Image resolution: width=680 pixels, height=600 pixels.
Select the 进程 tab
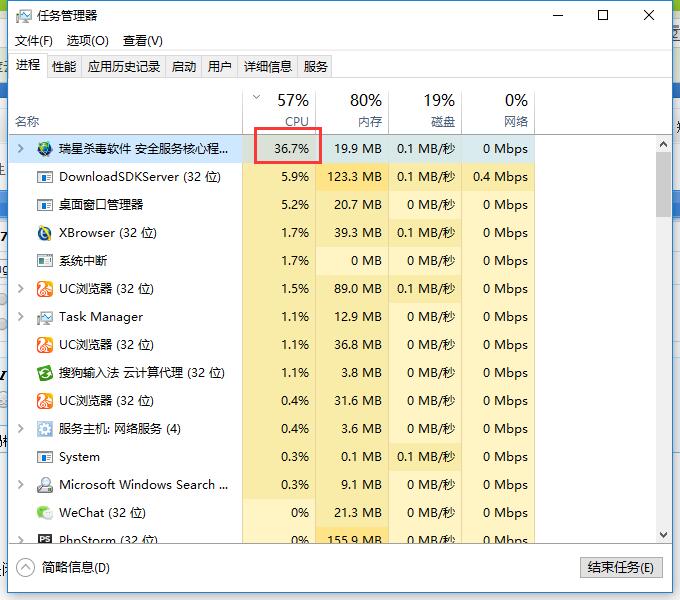coord(28,65)
